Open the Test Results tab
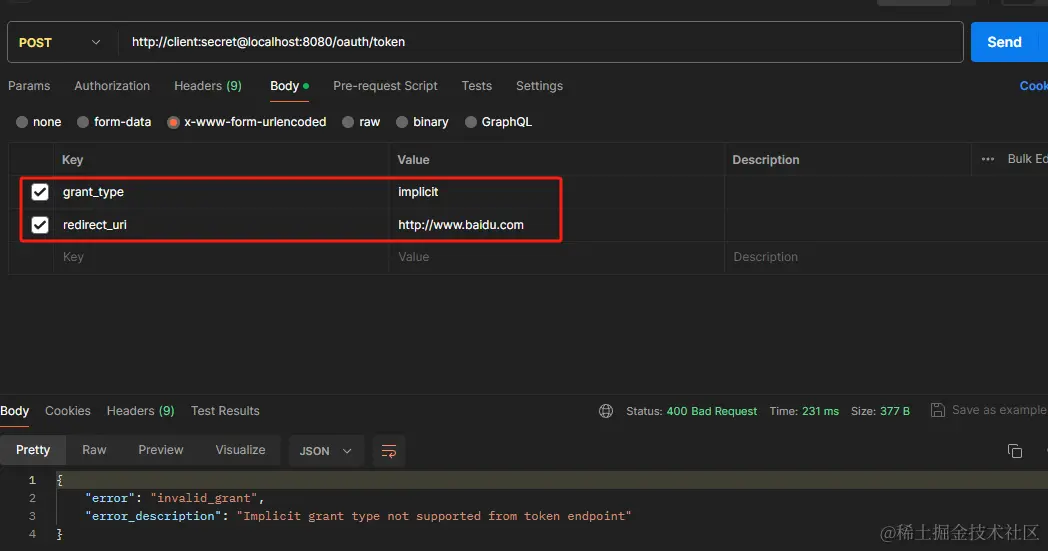1048x551 pixels. coord(225,411)
